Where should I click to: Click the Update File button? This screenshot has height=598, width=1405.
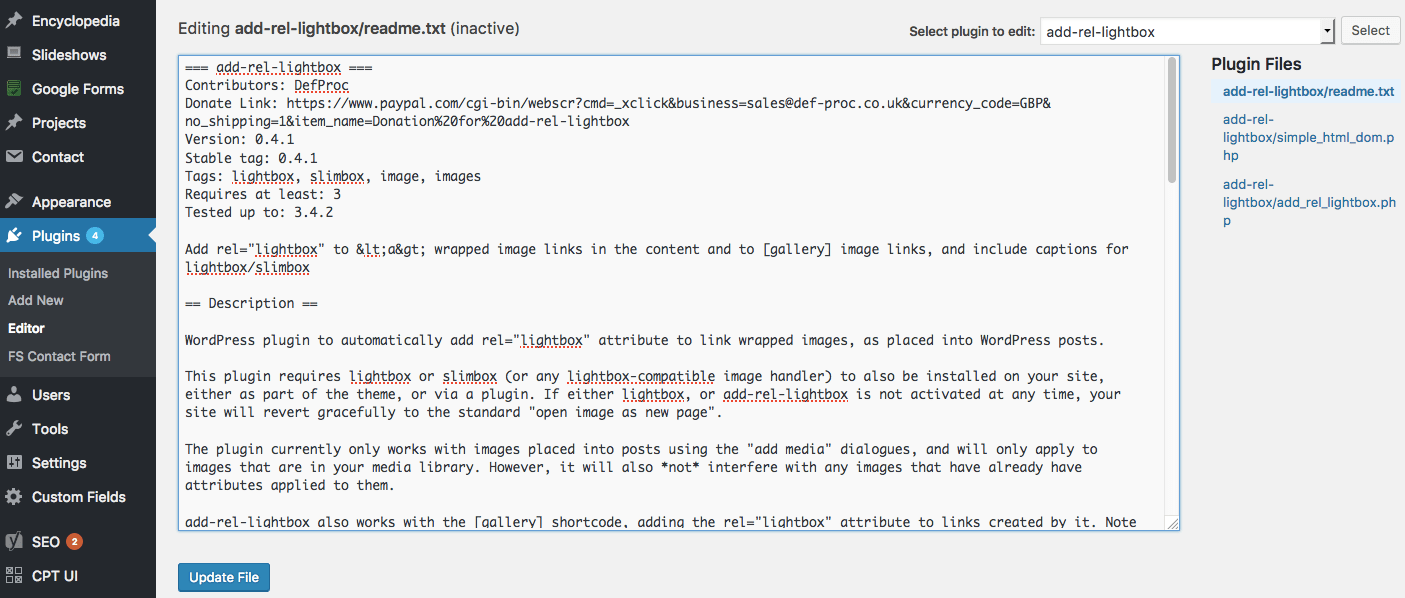click(x=223, y=577)
